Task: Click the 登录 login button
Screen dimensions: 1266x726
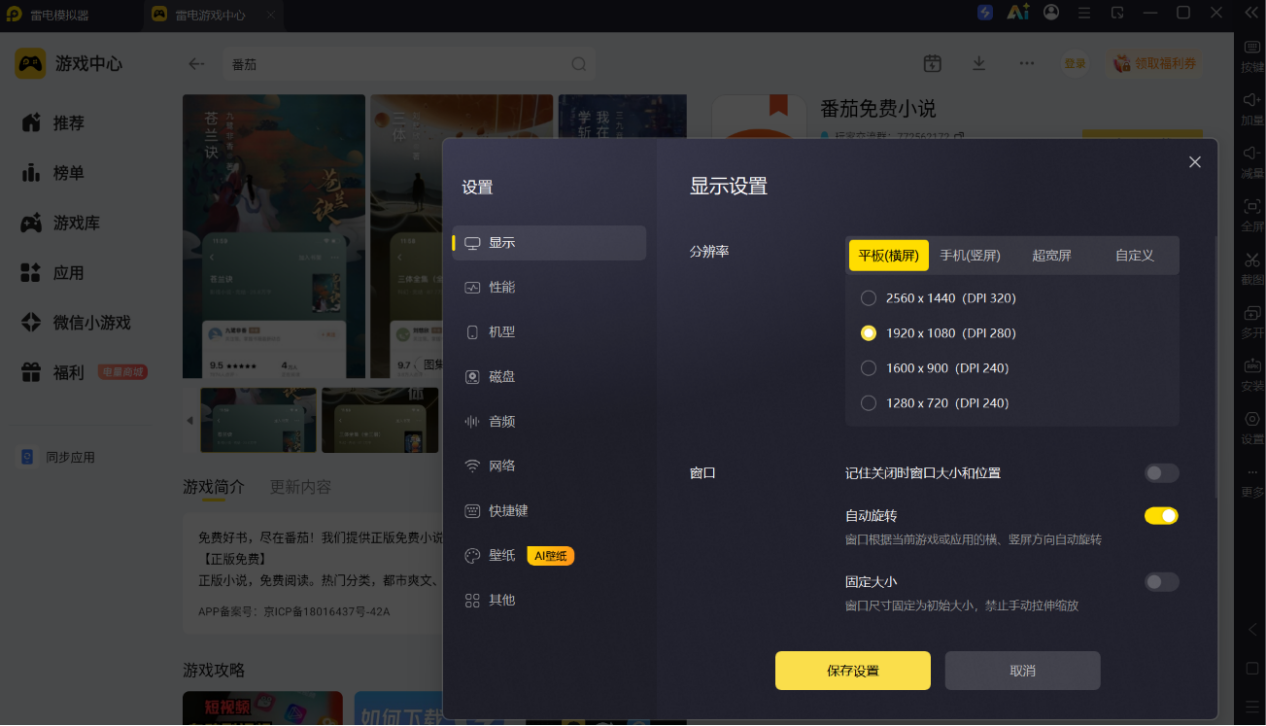Action: click(1075, 63)
